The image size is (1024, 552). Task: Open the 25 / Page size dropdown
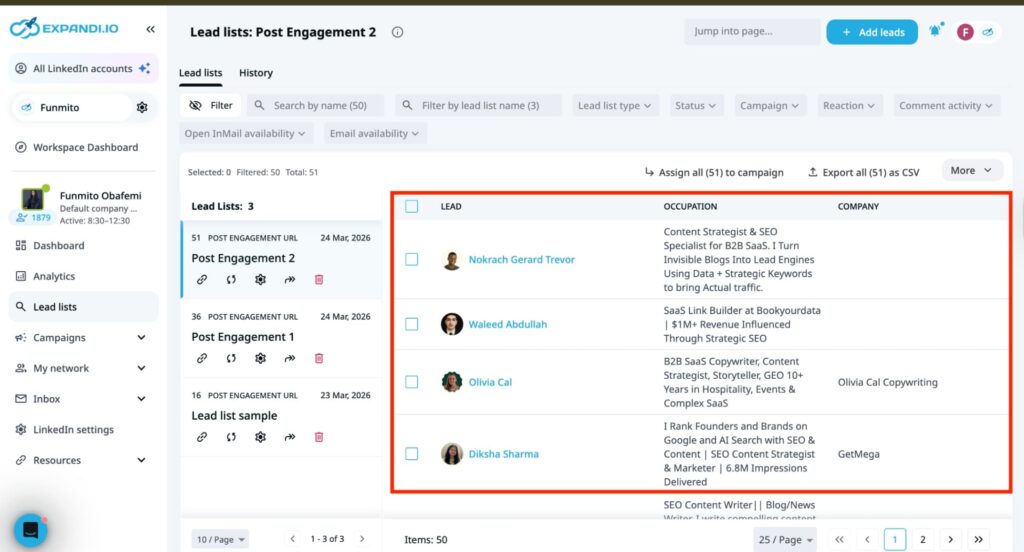pos(783,540)
